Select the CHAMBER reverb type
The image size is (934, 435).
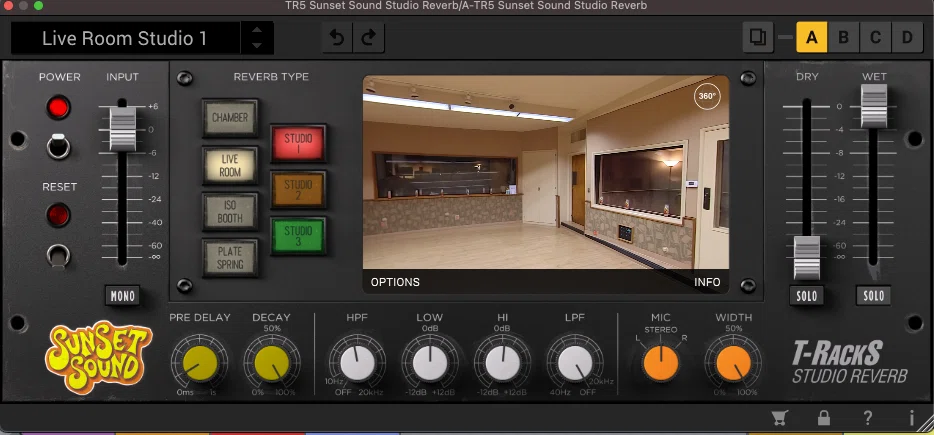(x=230, y=117)
